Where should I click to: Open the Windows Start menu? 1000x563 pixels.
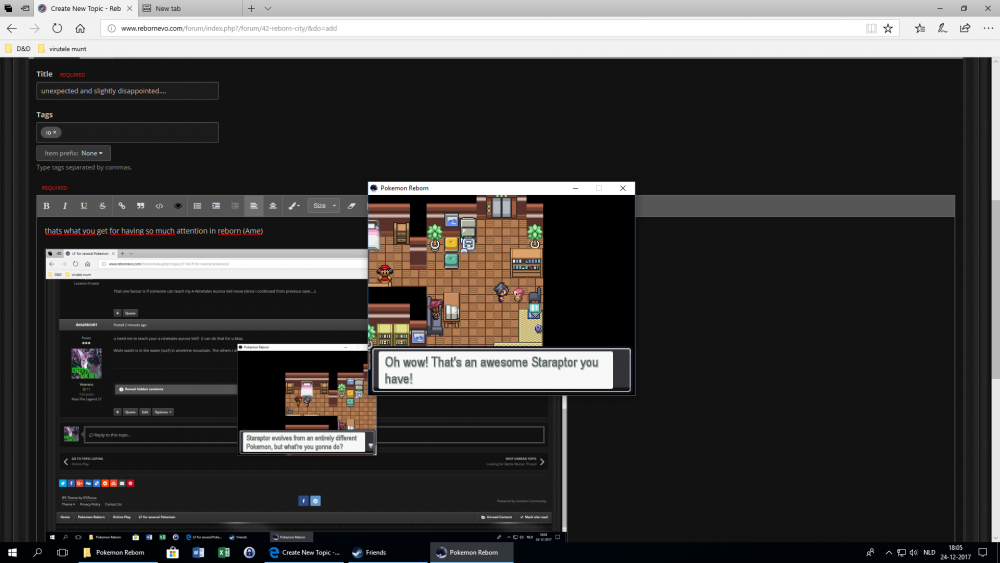12,553
